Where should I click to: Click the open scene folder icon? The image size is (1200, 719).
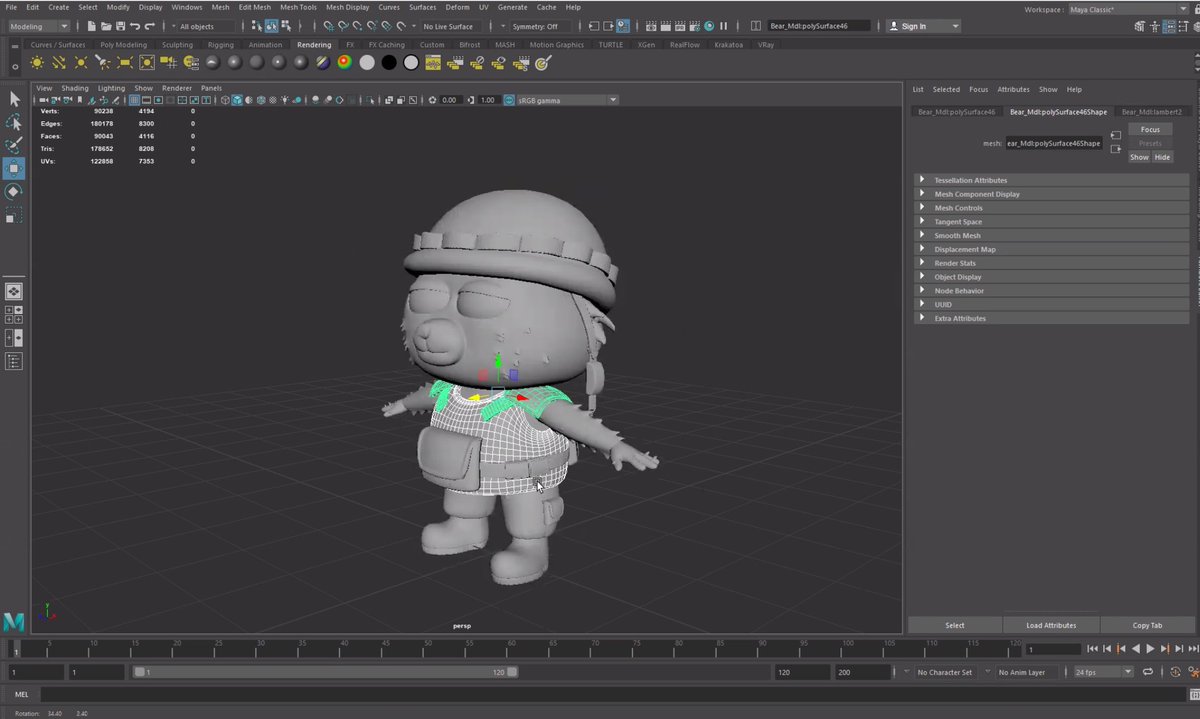105,26
